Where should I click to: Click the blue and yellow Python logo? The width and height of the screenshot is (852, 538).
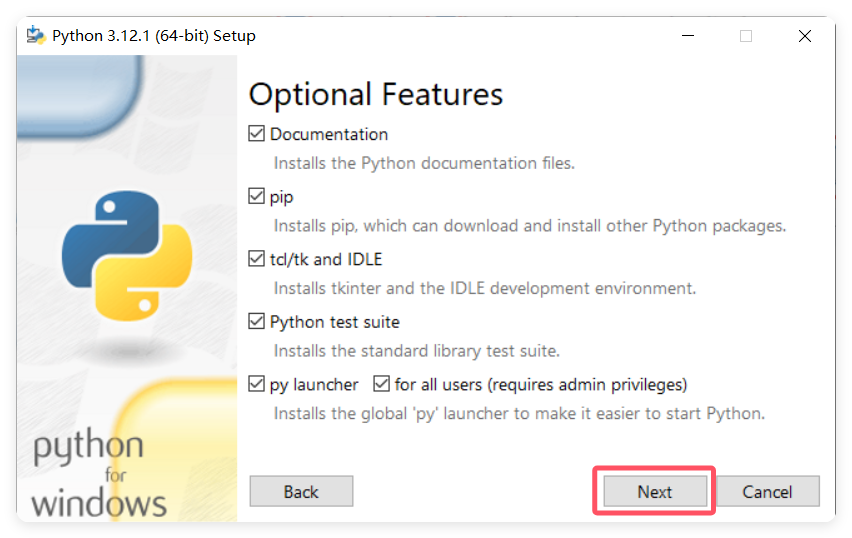pos(127,255)
